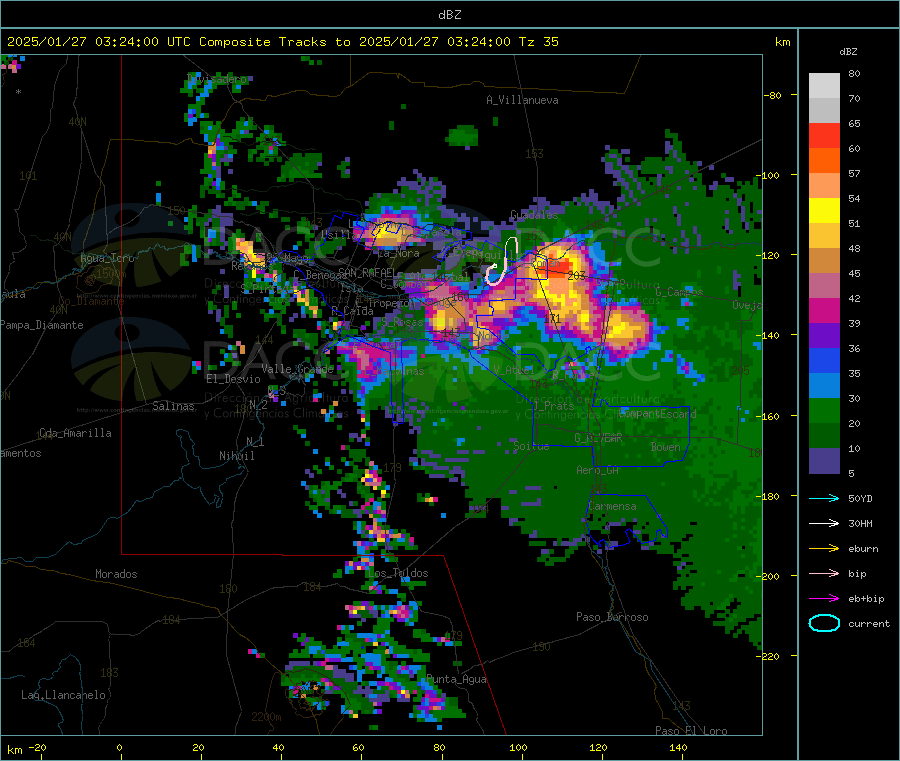Click the 'Pampa_Diamante' map label
900x761 pixels.
tap(42, 325)
